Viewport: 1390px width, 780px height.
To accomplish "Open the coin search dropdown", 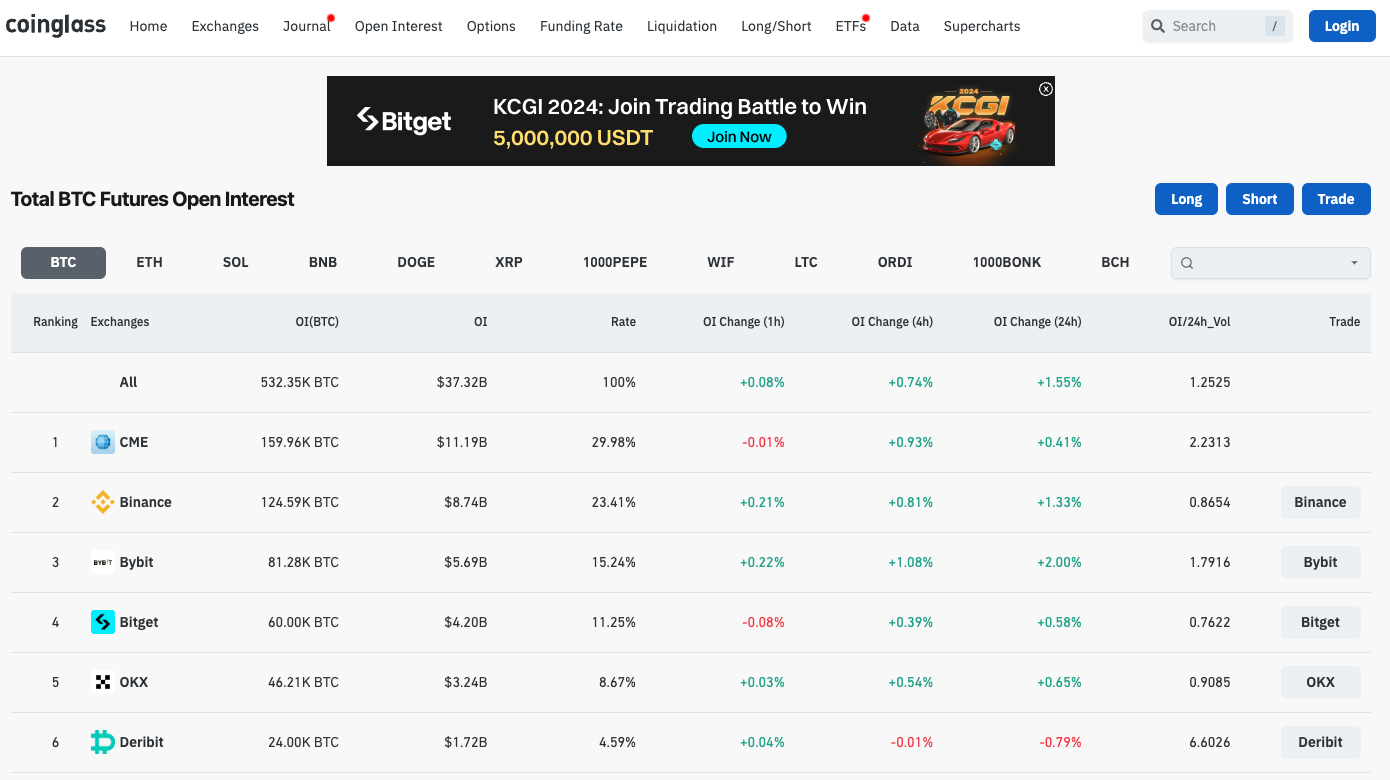I will (x=1270, y=263).
